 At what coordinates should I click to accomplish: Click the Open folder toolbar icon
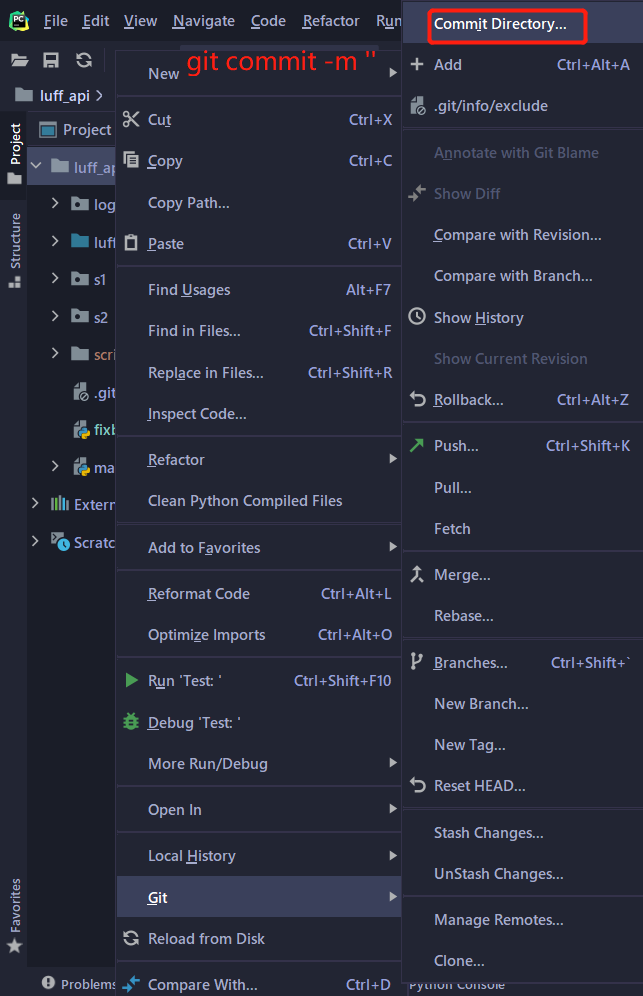(20, 60)
